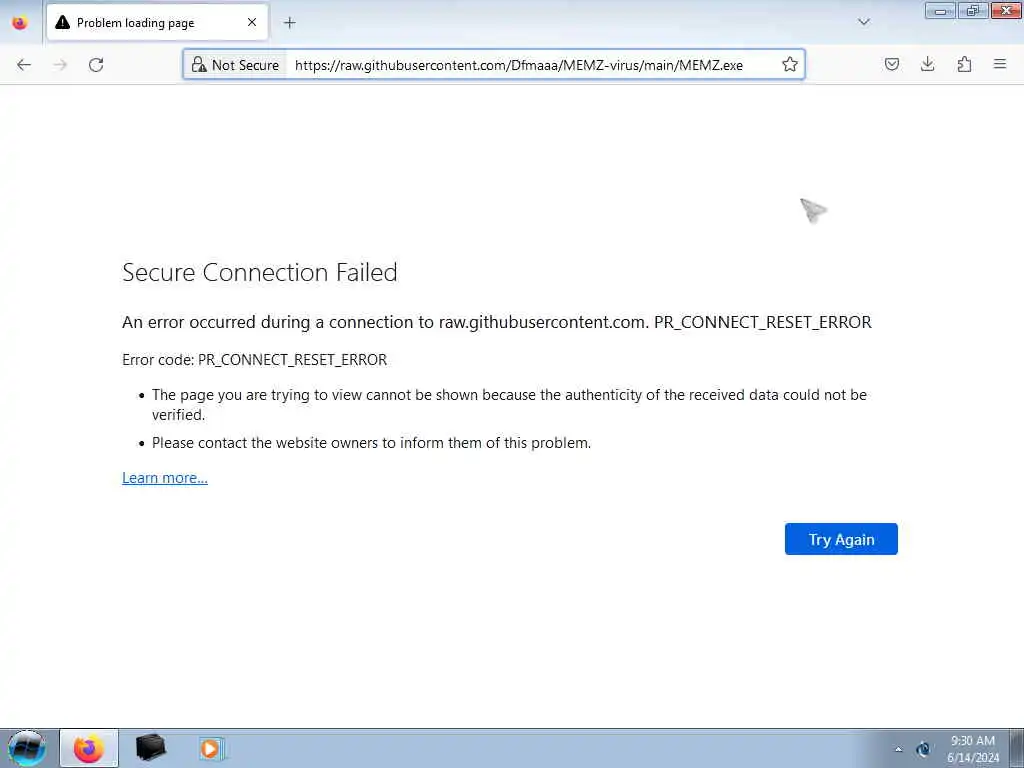The width and height of the screenshot is (1024, 768).
Task: Click the URL address field
Action: tap(532, 65)
